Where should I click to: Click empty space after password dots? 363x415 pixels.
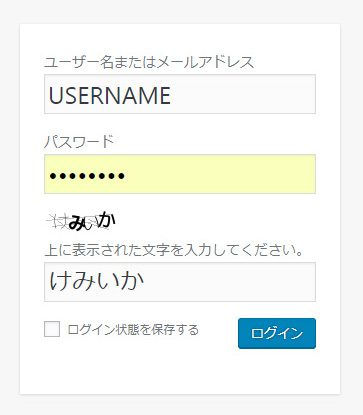tap(220, 174)
